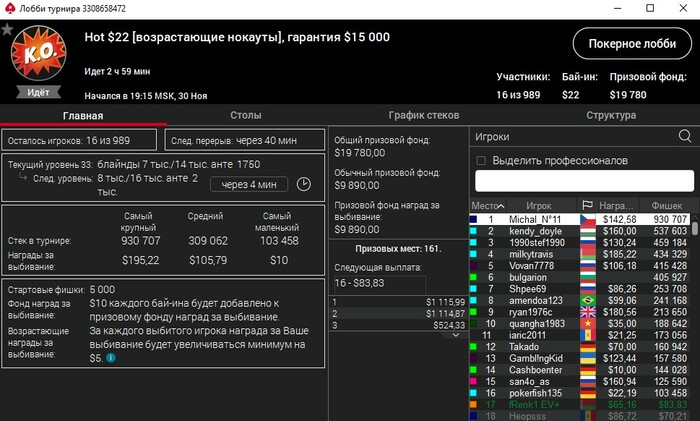Click Vietnam flag next to quangha1983
The width and height of the screenshot is (700, 421).
pyautogui.click(x=588, y=324)
